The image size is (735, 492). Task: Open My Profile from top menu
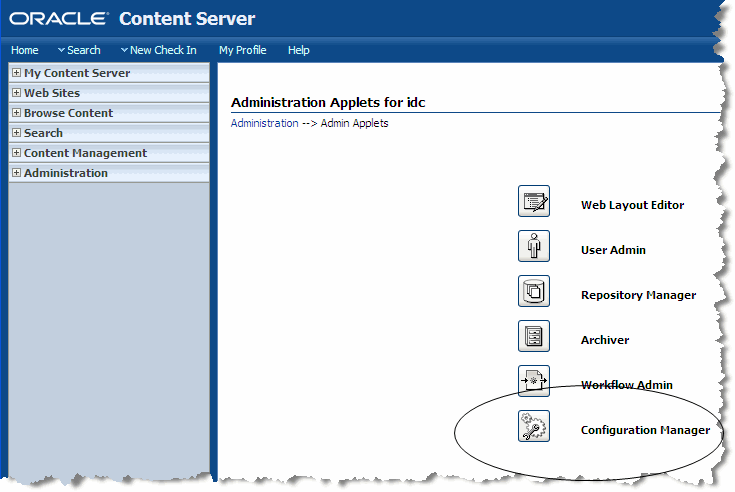pyautogui.click(x=242, y=50)
